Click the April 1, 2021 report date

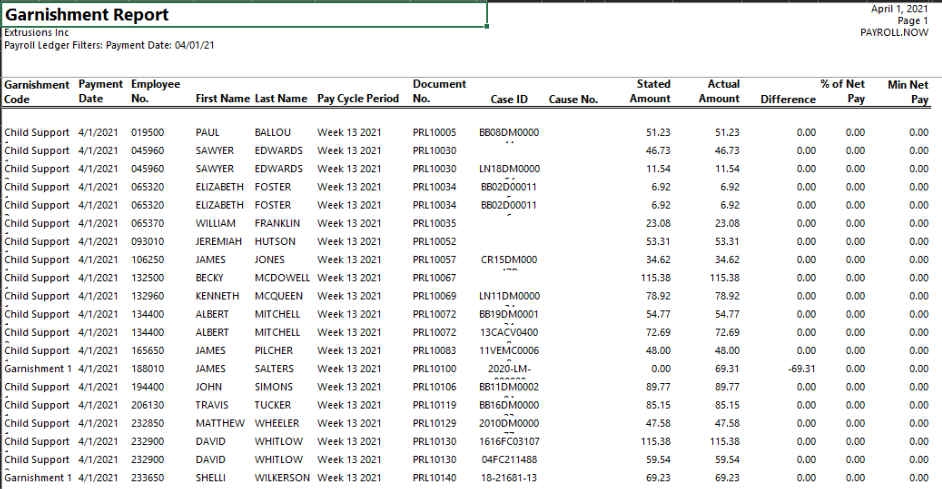coord(899,8)
